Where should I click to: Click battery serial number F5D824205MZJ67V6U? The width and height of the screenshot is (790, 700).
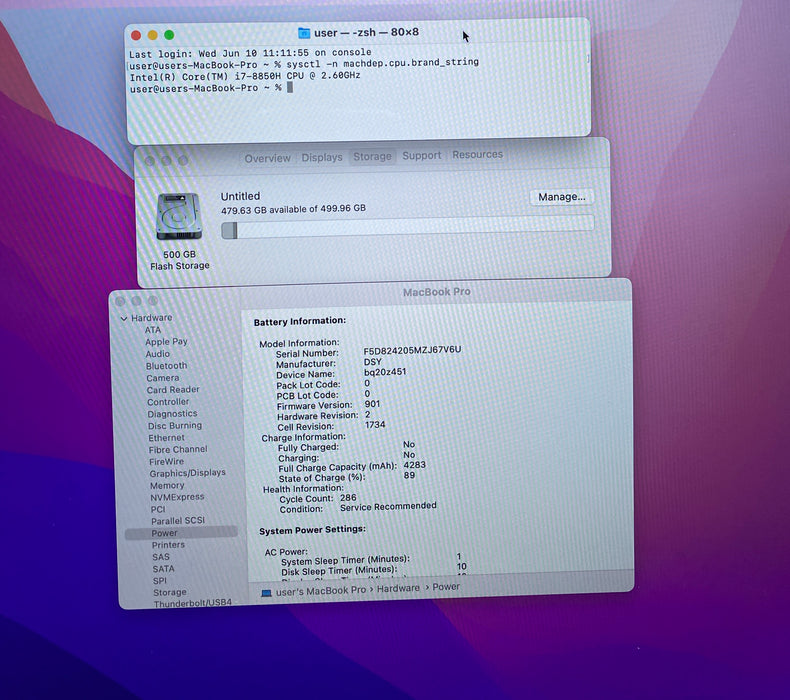pyautogui.click(x=412, y=350)
